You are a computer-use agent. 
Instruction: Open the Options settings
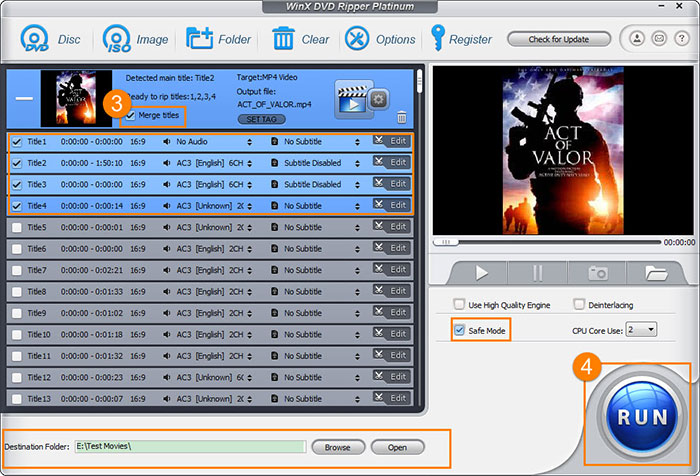(x=380, y=39)
